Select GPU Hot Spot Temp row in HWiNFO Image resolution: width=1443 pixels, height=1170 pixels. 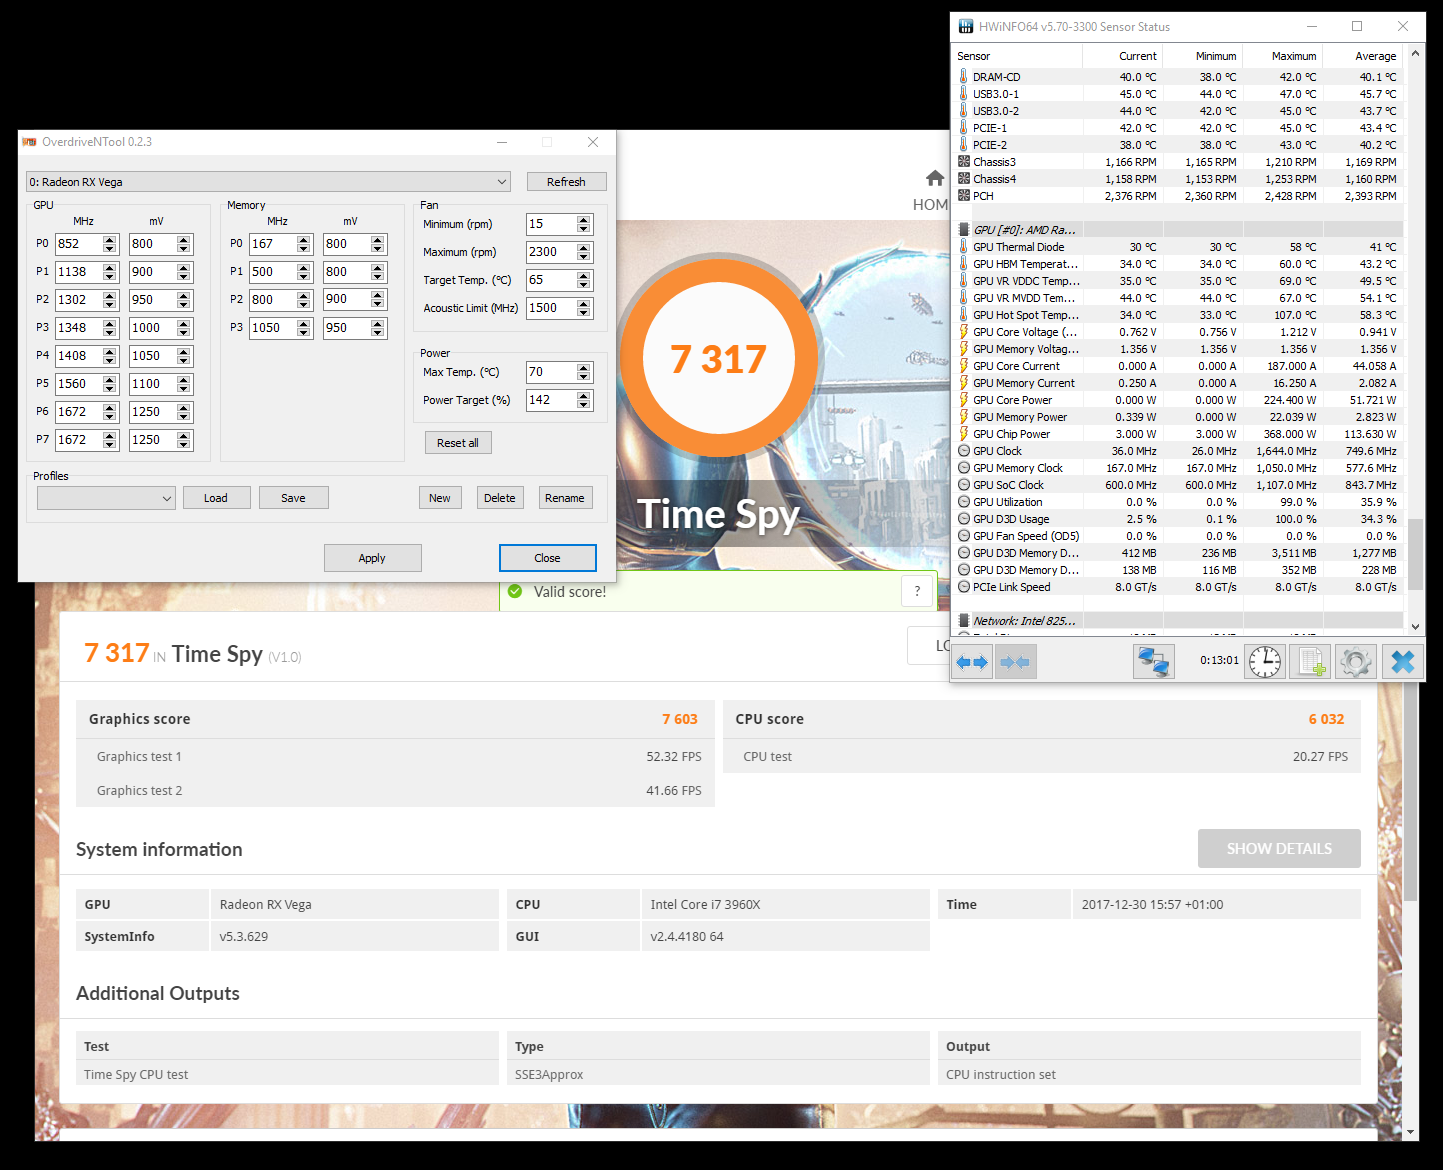tap(1178, 315)
